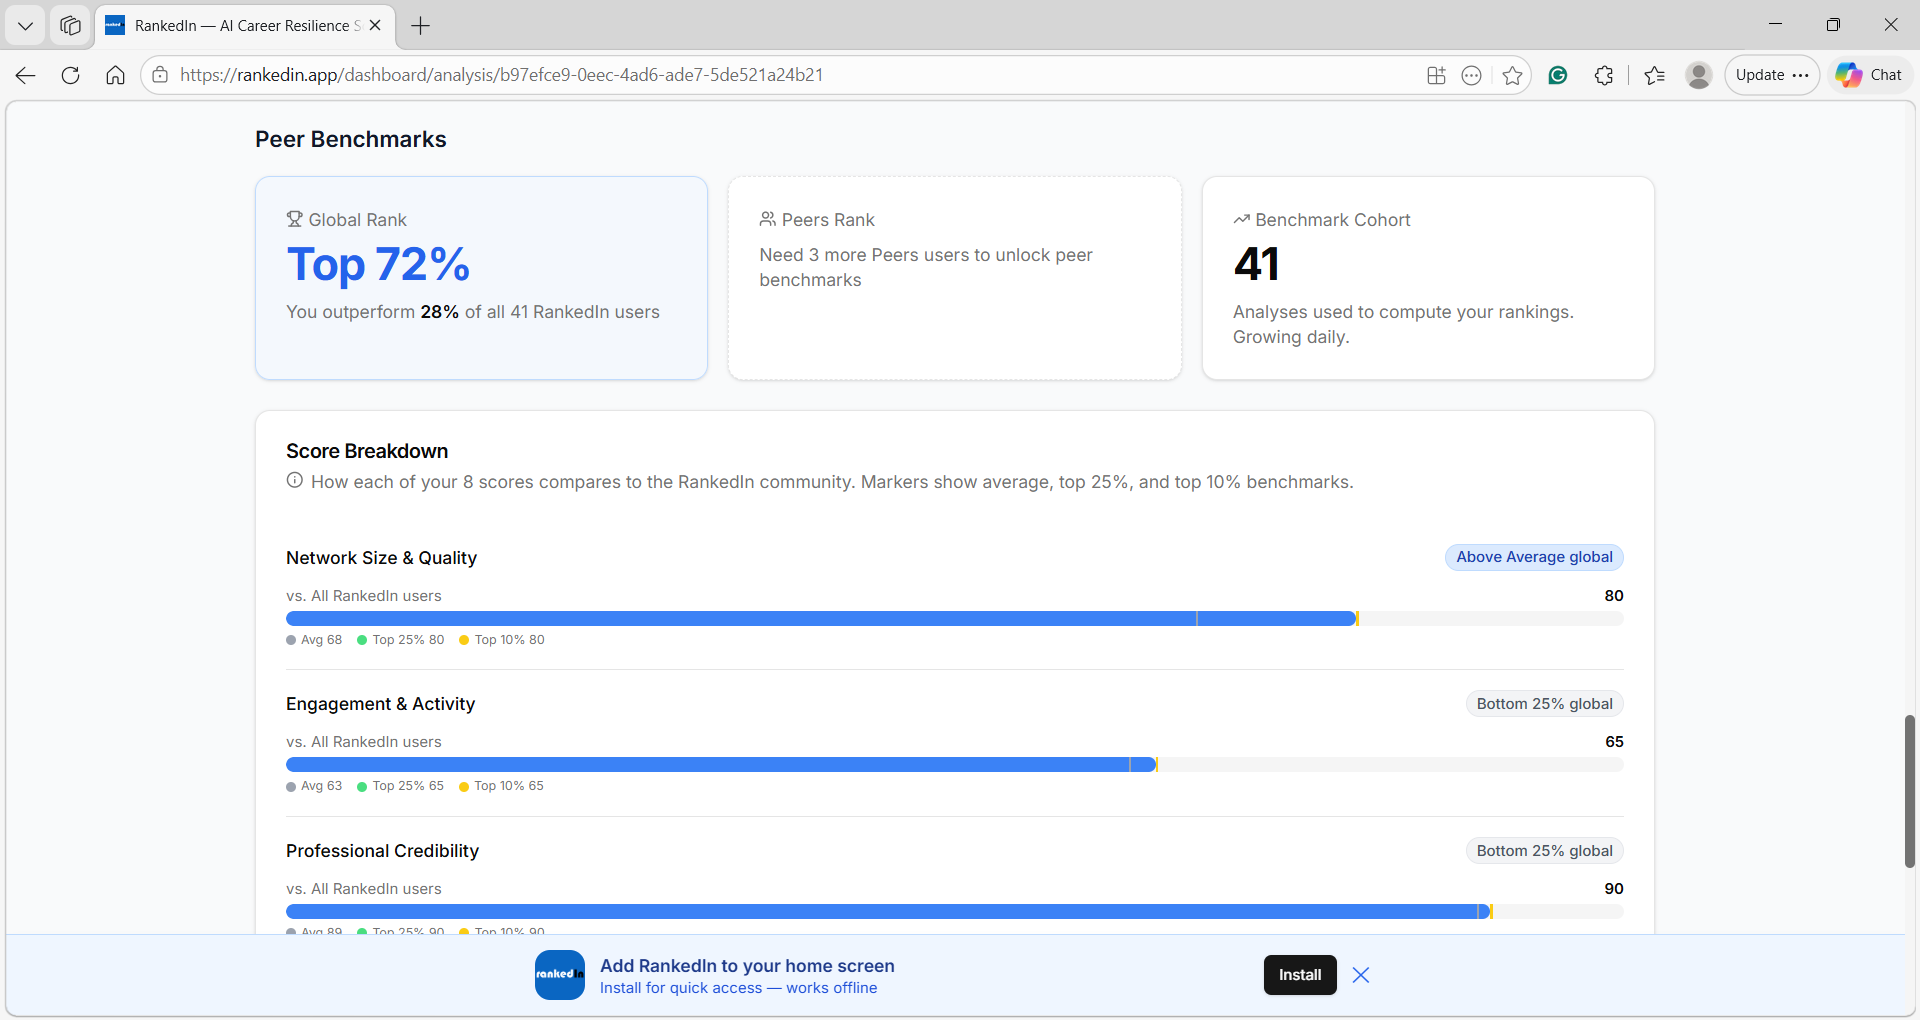Screen dimensions: 1920x1020
Task: Click the Engagement score value 65
Action: coord(1614,742)
